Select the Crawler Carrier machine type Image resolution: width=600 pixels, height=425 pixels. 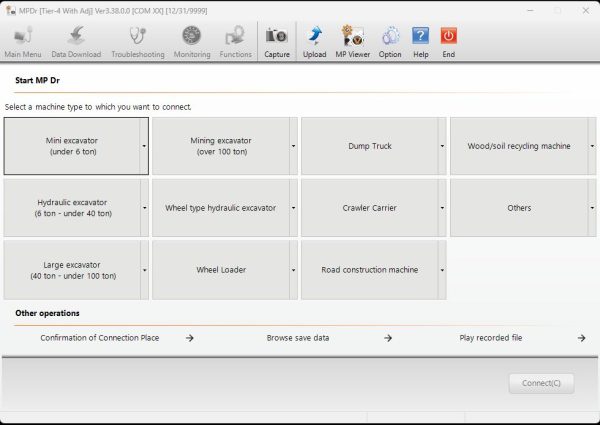[370, 208]
